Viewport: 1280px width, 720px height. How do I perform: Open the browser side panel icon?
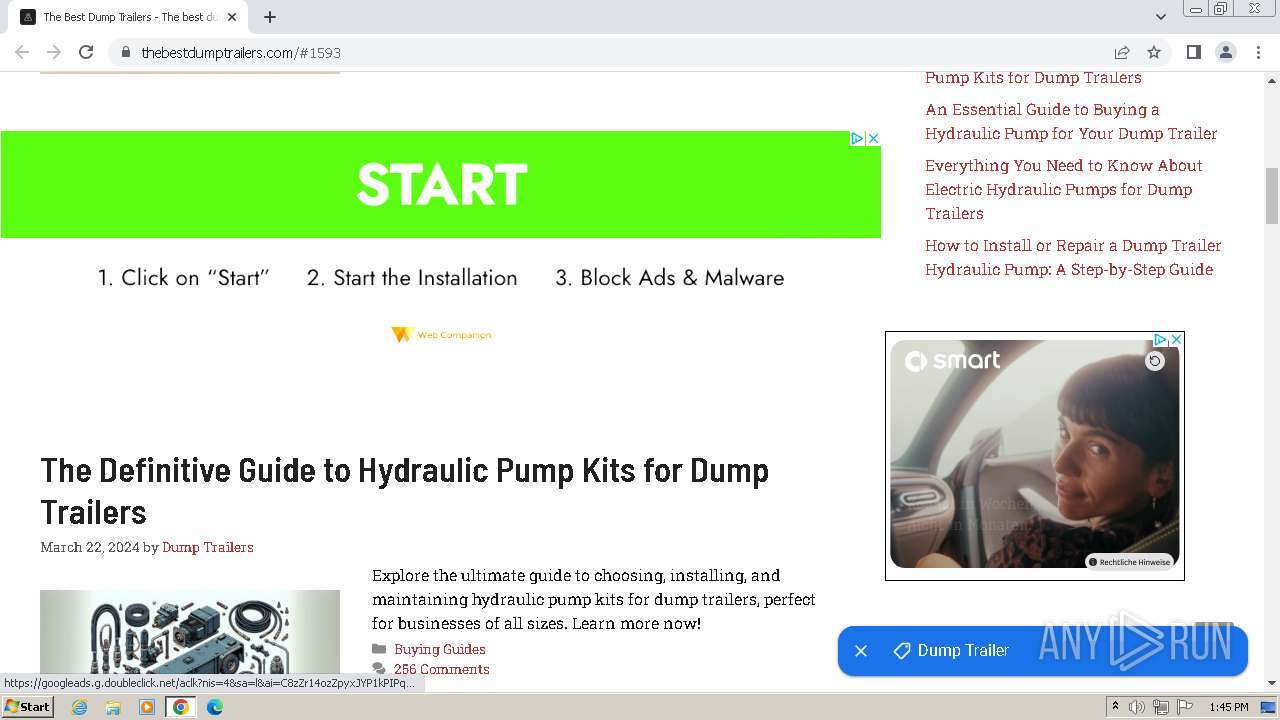coord(1194,52)
